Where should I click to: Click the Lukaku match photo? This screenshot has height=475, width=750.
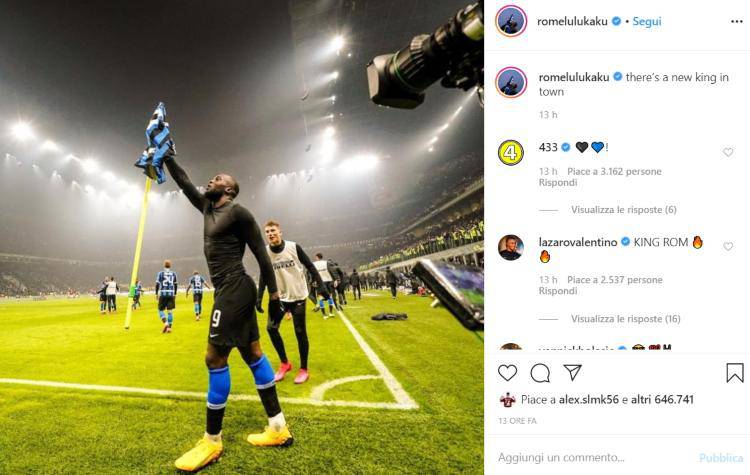(242, 237)
